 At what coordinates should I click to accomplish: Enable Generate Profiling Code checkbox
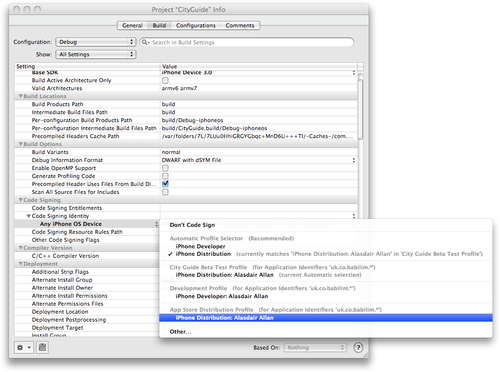click(165, 176)
